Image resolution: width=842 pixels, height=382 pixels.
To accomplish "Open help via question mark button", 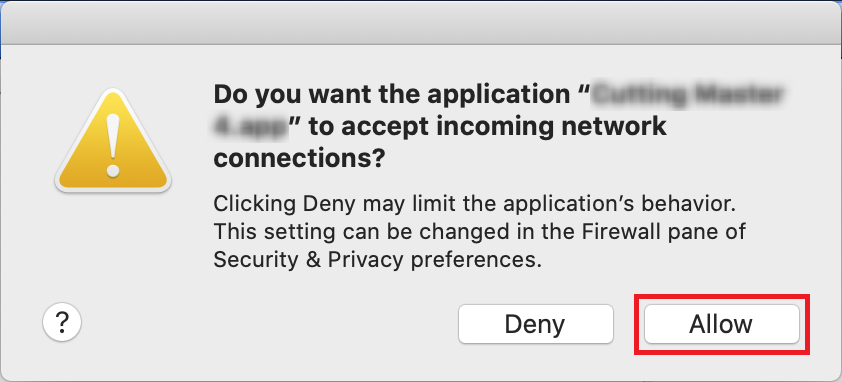I will pos(62,323).
